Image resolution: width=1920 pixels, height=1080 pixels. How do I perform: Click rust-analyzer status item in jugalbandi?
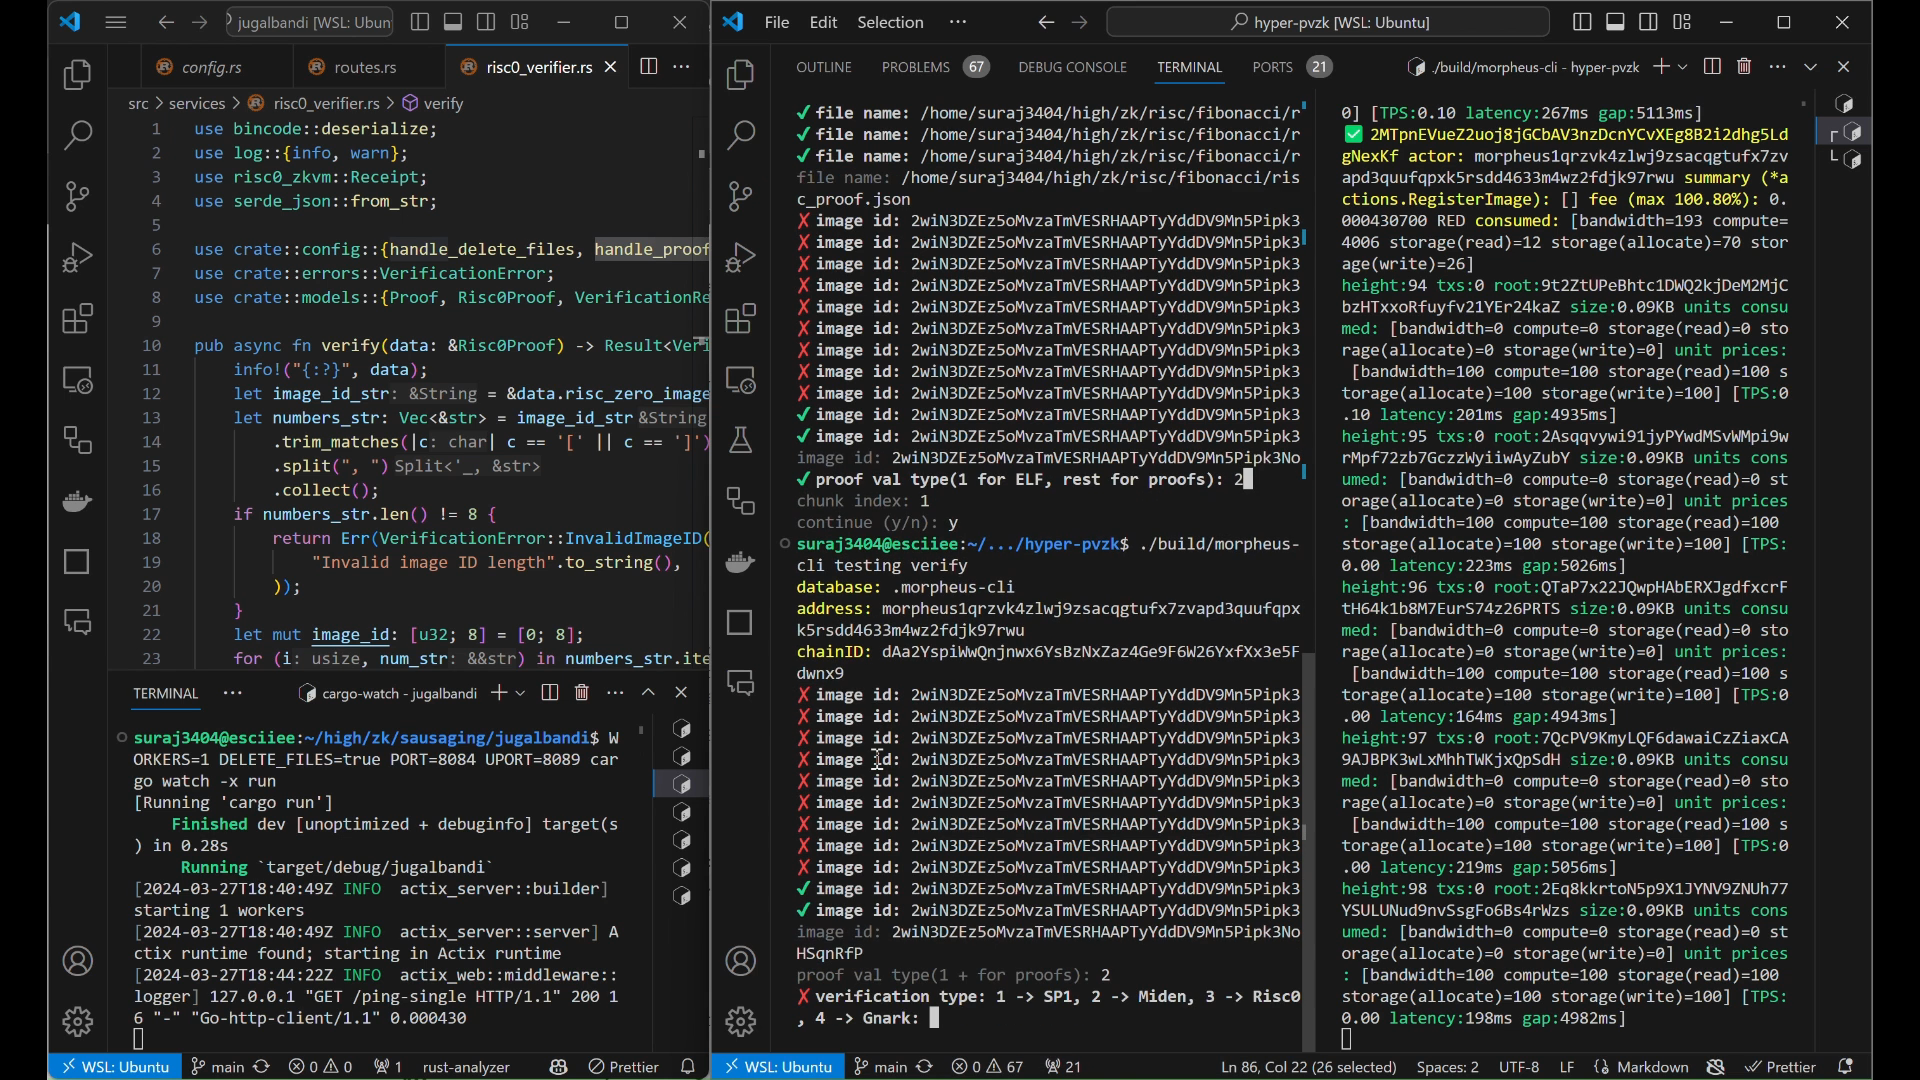(466, 1067)
